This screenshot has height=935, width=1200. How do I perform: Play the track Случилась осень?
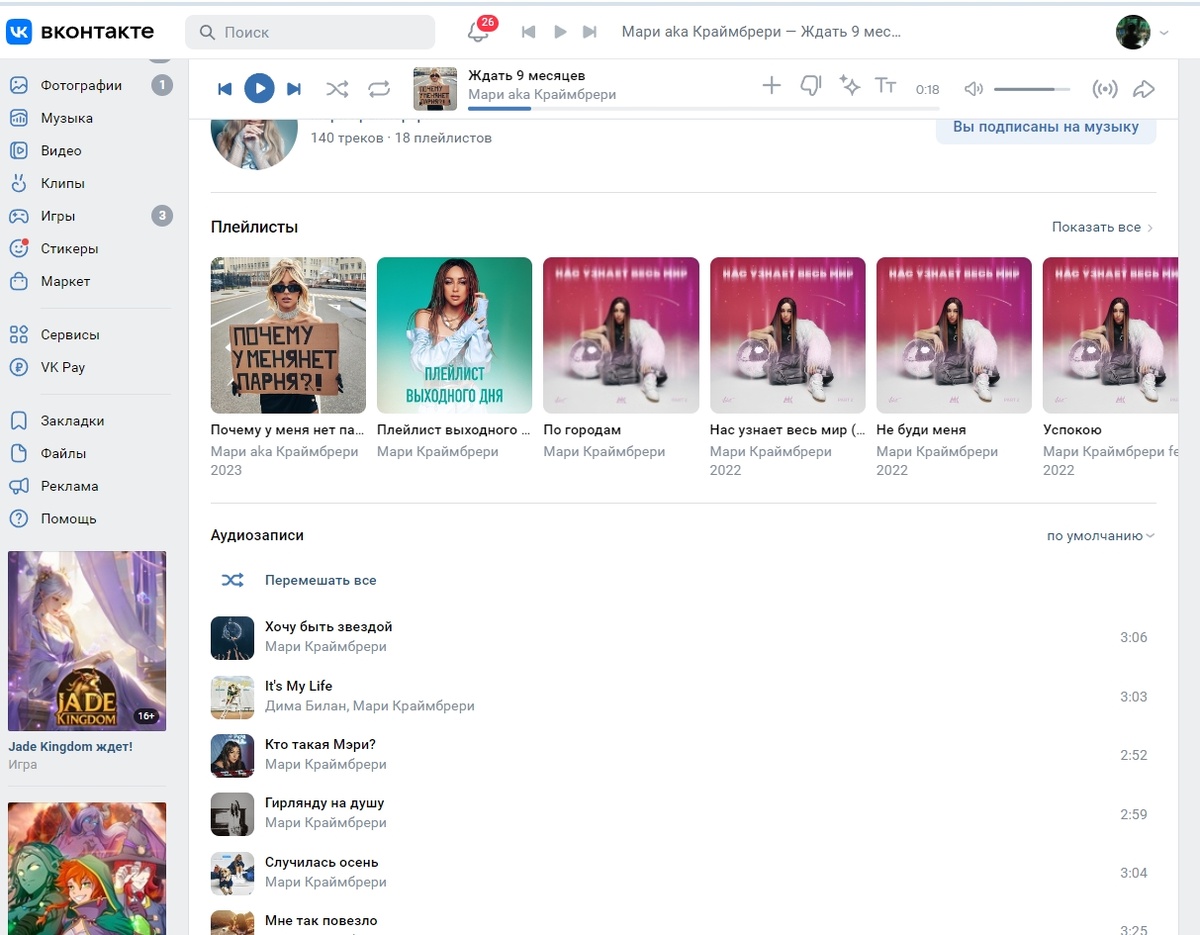coord(683,872)
